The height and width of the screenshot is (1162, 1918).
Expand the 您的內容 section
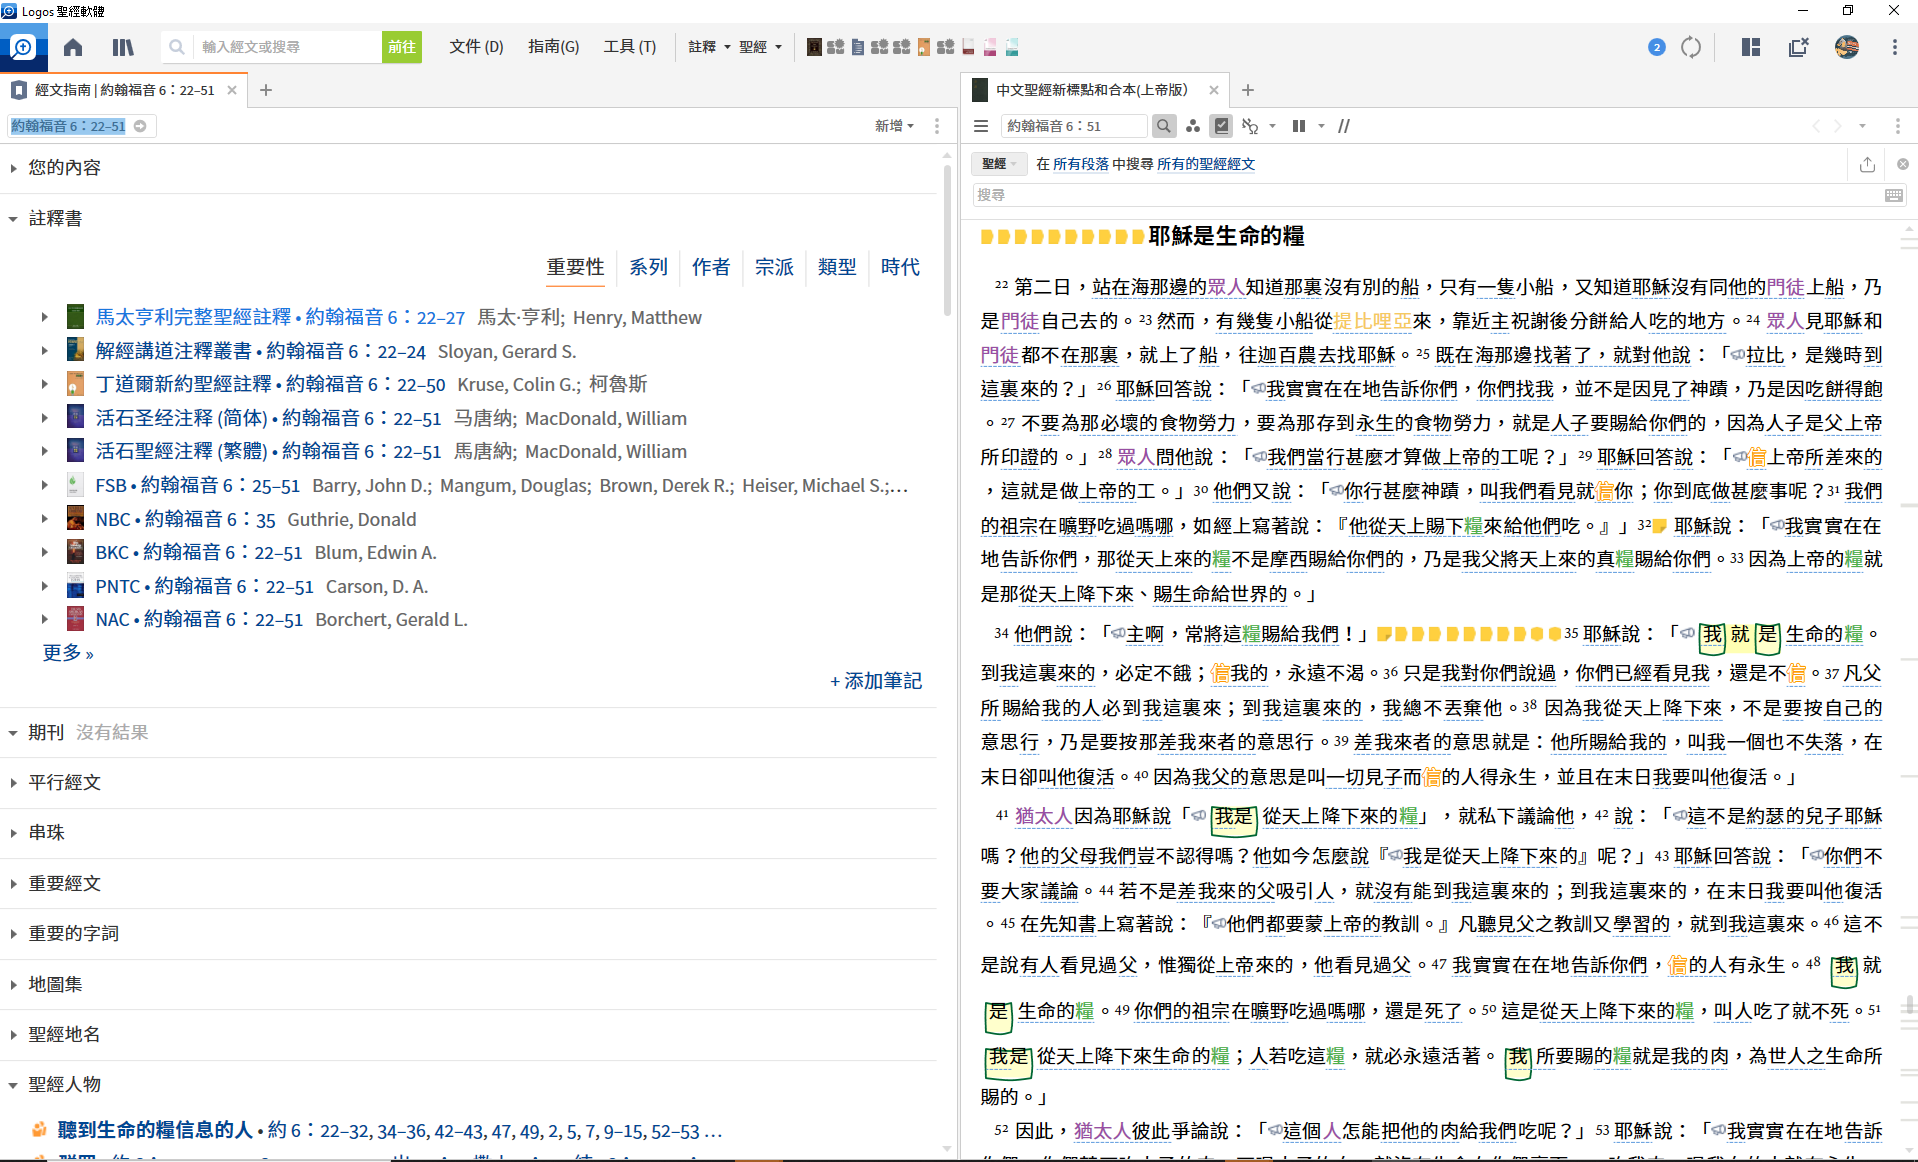click(x=14, y=167)
